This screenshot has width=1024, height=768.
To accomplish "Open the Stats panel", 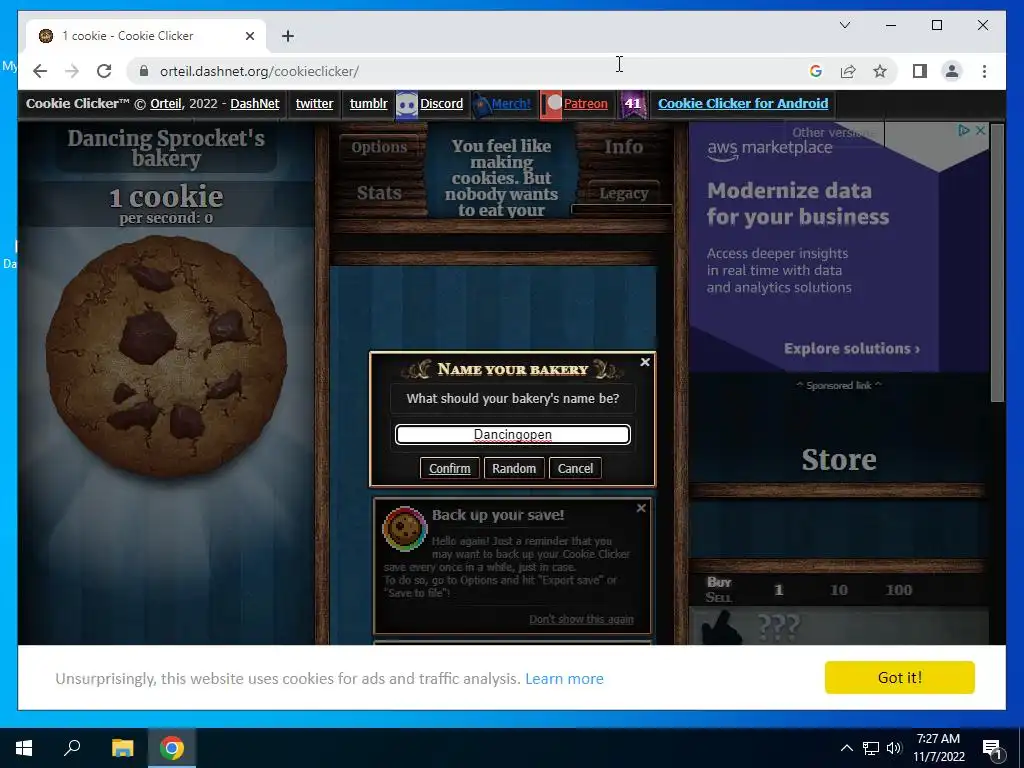I will pos(379,193).
